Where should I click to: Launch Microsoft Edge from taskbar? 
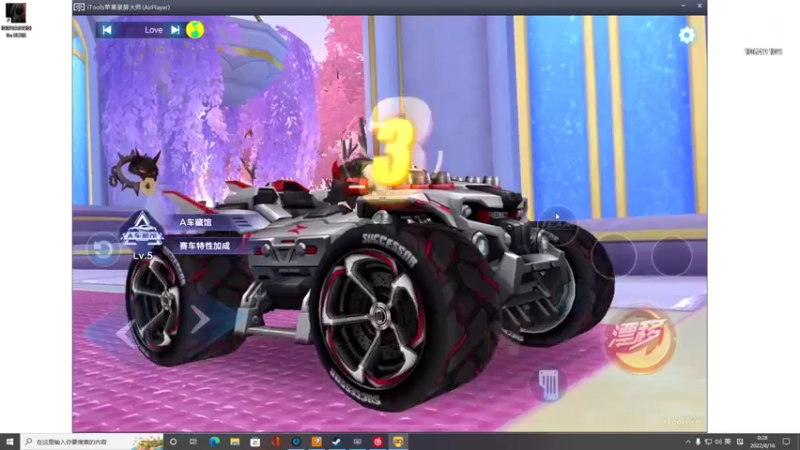point(214,441)
